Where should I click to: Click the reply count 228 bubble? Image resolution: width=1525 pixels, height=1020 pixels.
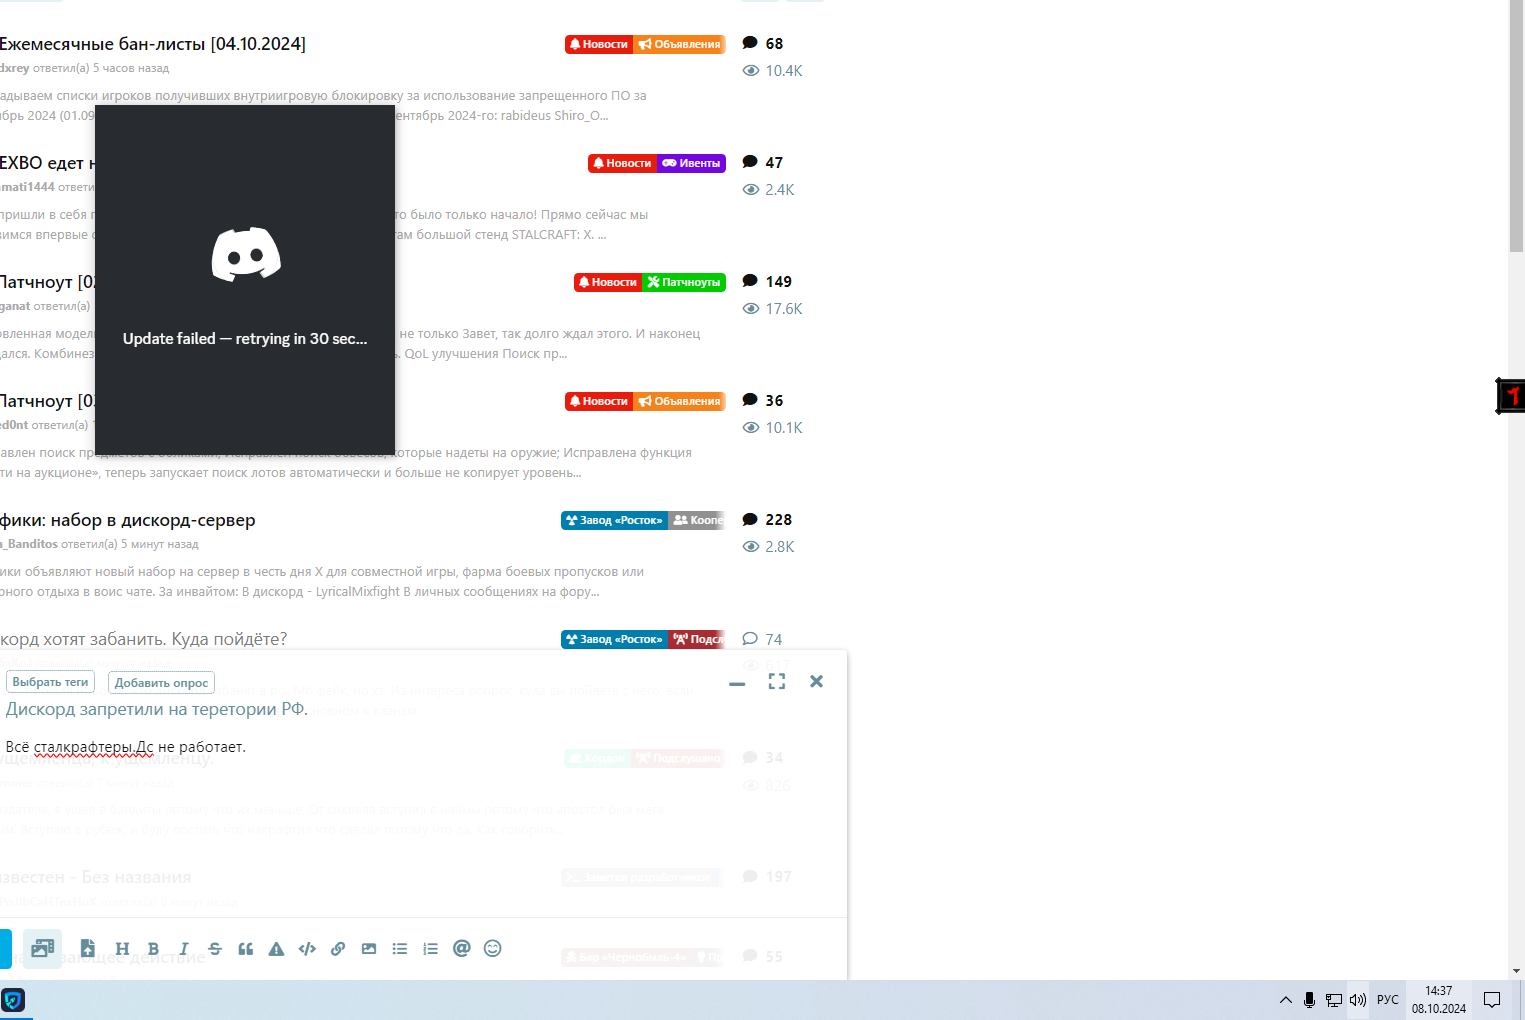click(767, 519)
